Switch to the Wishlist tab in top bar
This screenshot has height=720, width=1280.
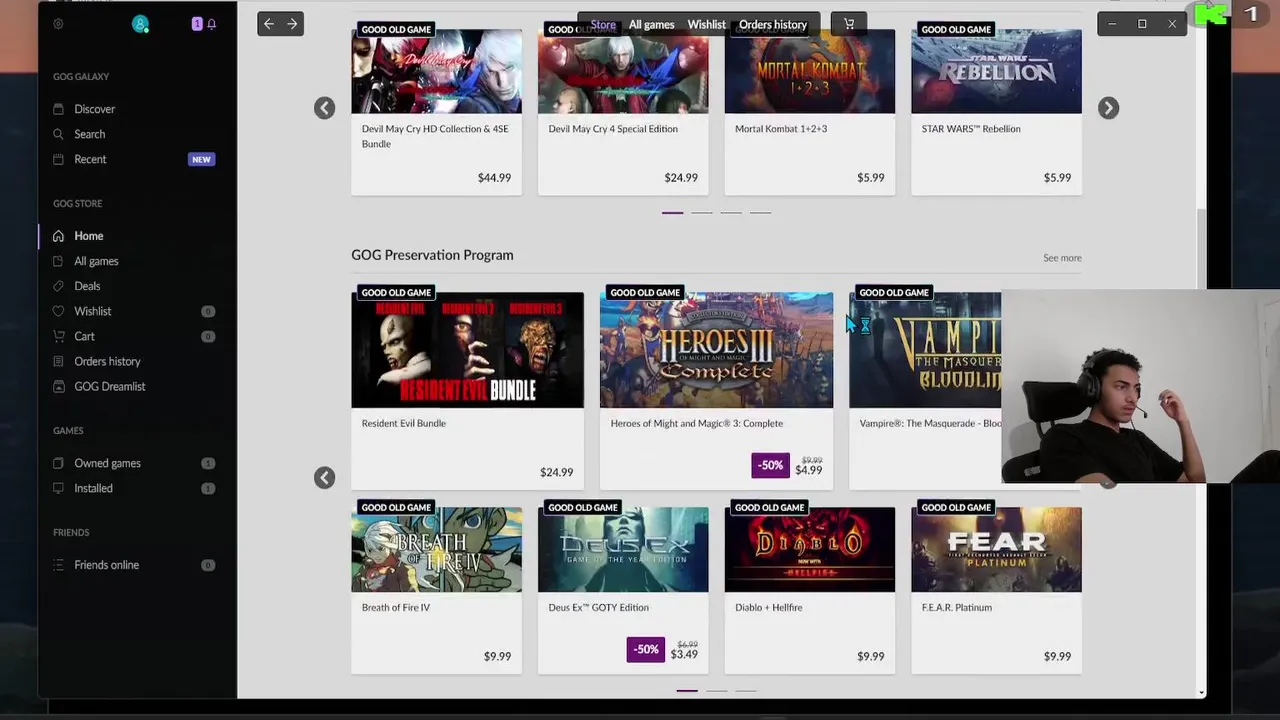[x=706, y=24]
